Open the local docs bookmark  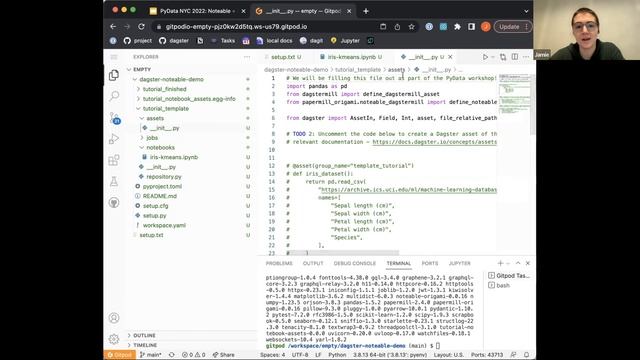pyautogui.click(x=275, y=40)
